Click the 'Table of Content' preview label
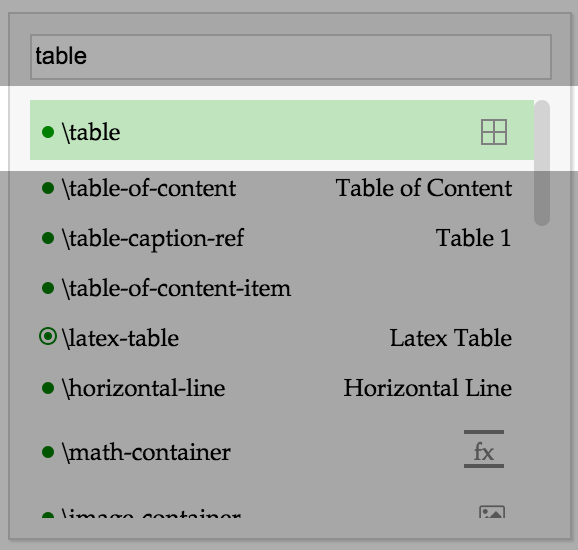Image resolution: width=578 pixels, height=550 pixels. 424,188
